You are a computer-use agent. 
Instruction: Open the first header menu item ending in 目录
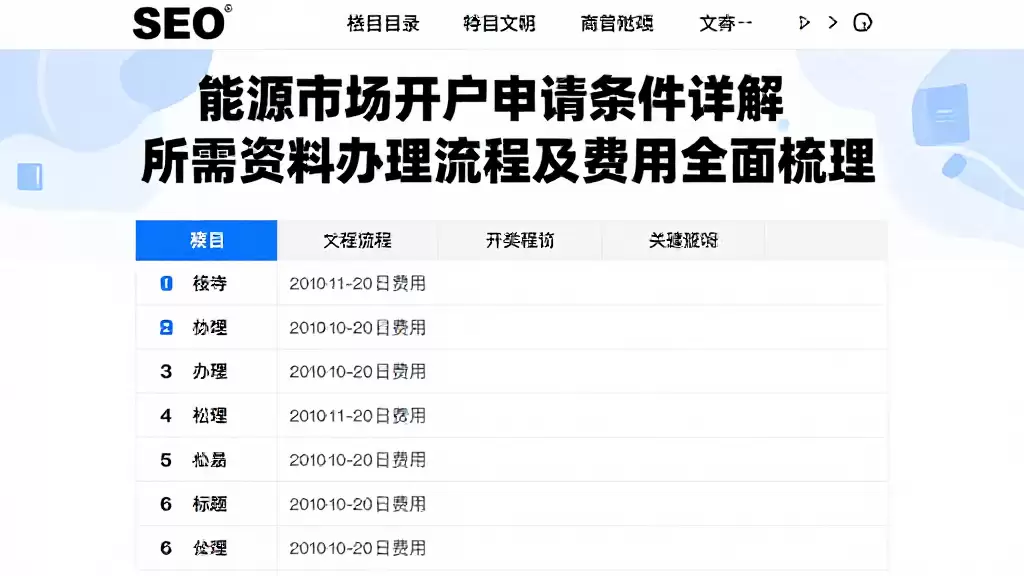383,24
